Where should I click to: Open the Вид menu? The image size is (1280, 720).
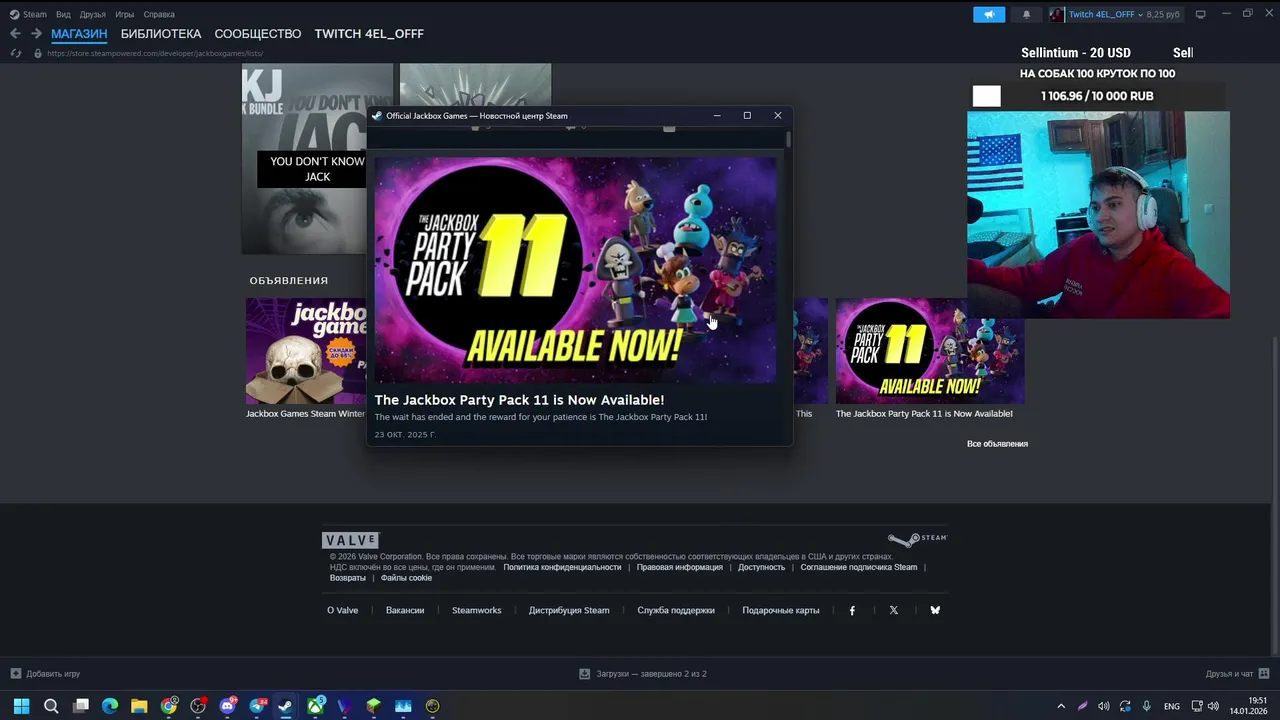pyautogui.click(x=63, y=14)
